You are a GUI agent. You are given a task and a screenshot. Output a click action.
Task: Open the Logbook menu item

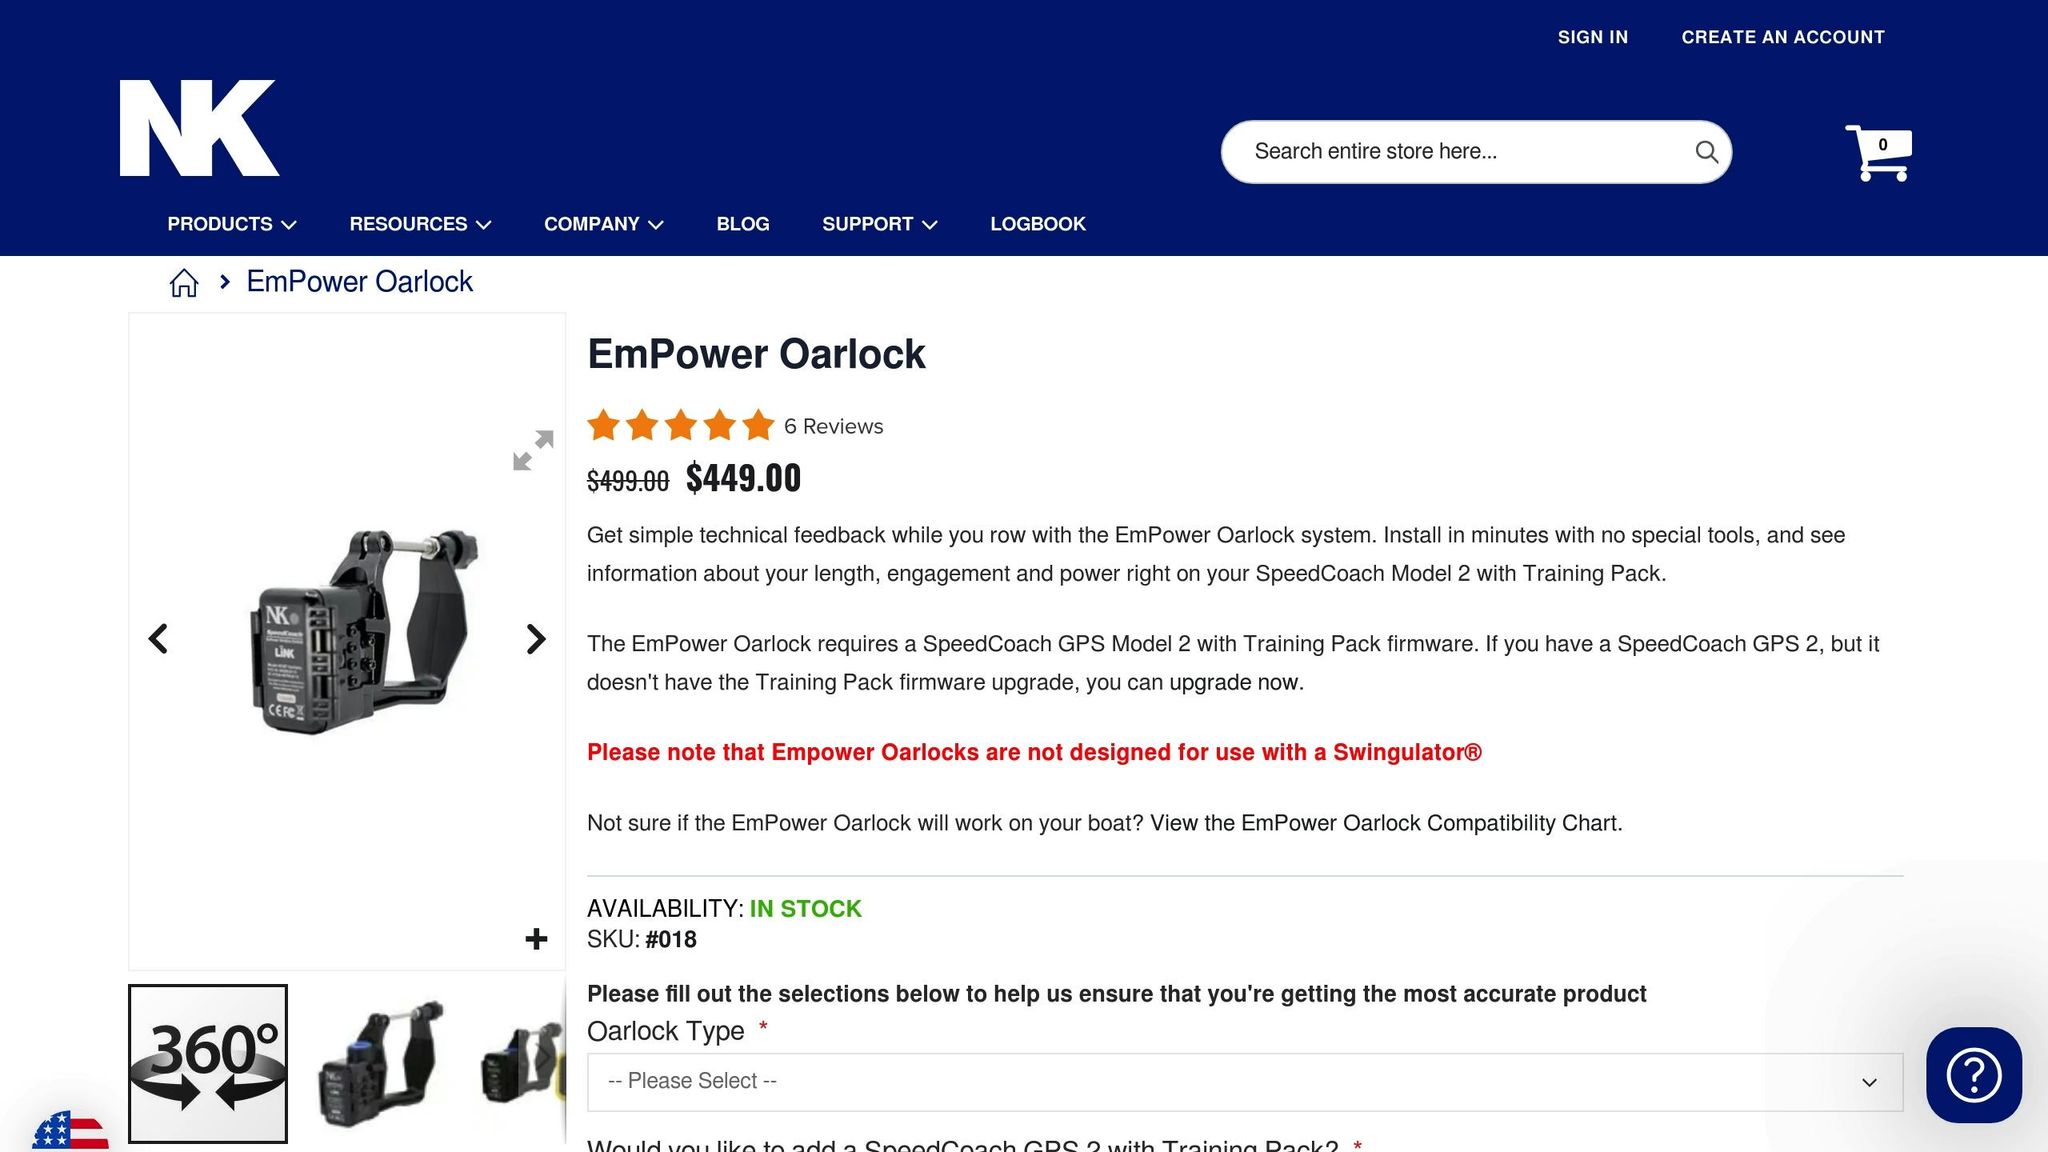[1038, 224]
